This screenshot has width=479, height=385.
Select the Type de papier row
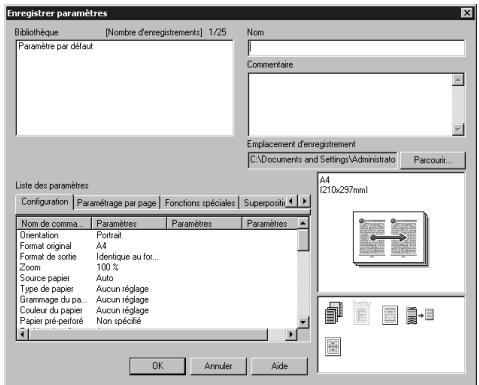[157, 289]
